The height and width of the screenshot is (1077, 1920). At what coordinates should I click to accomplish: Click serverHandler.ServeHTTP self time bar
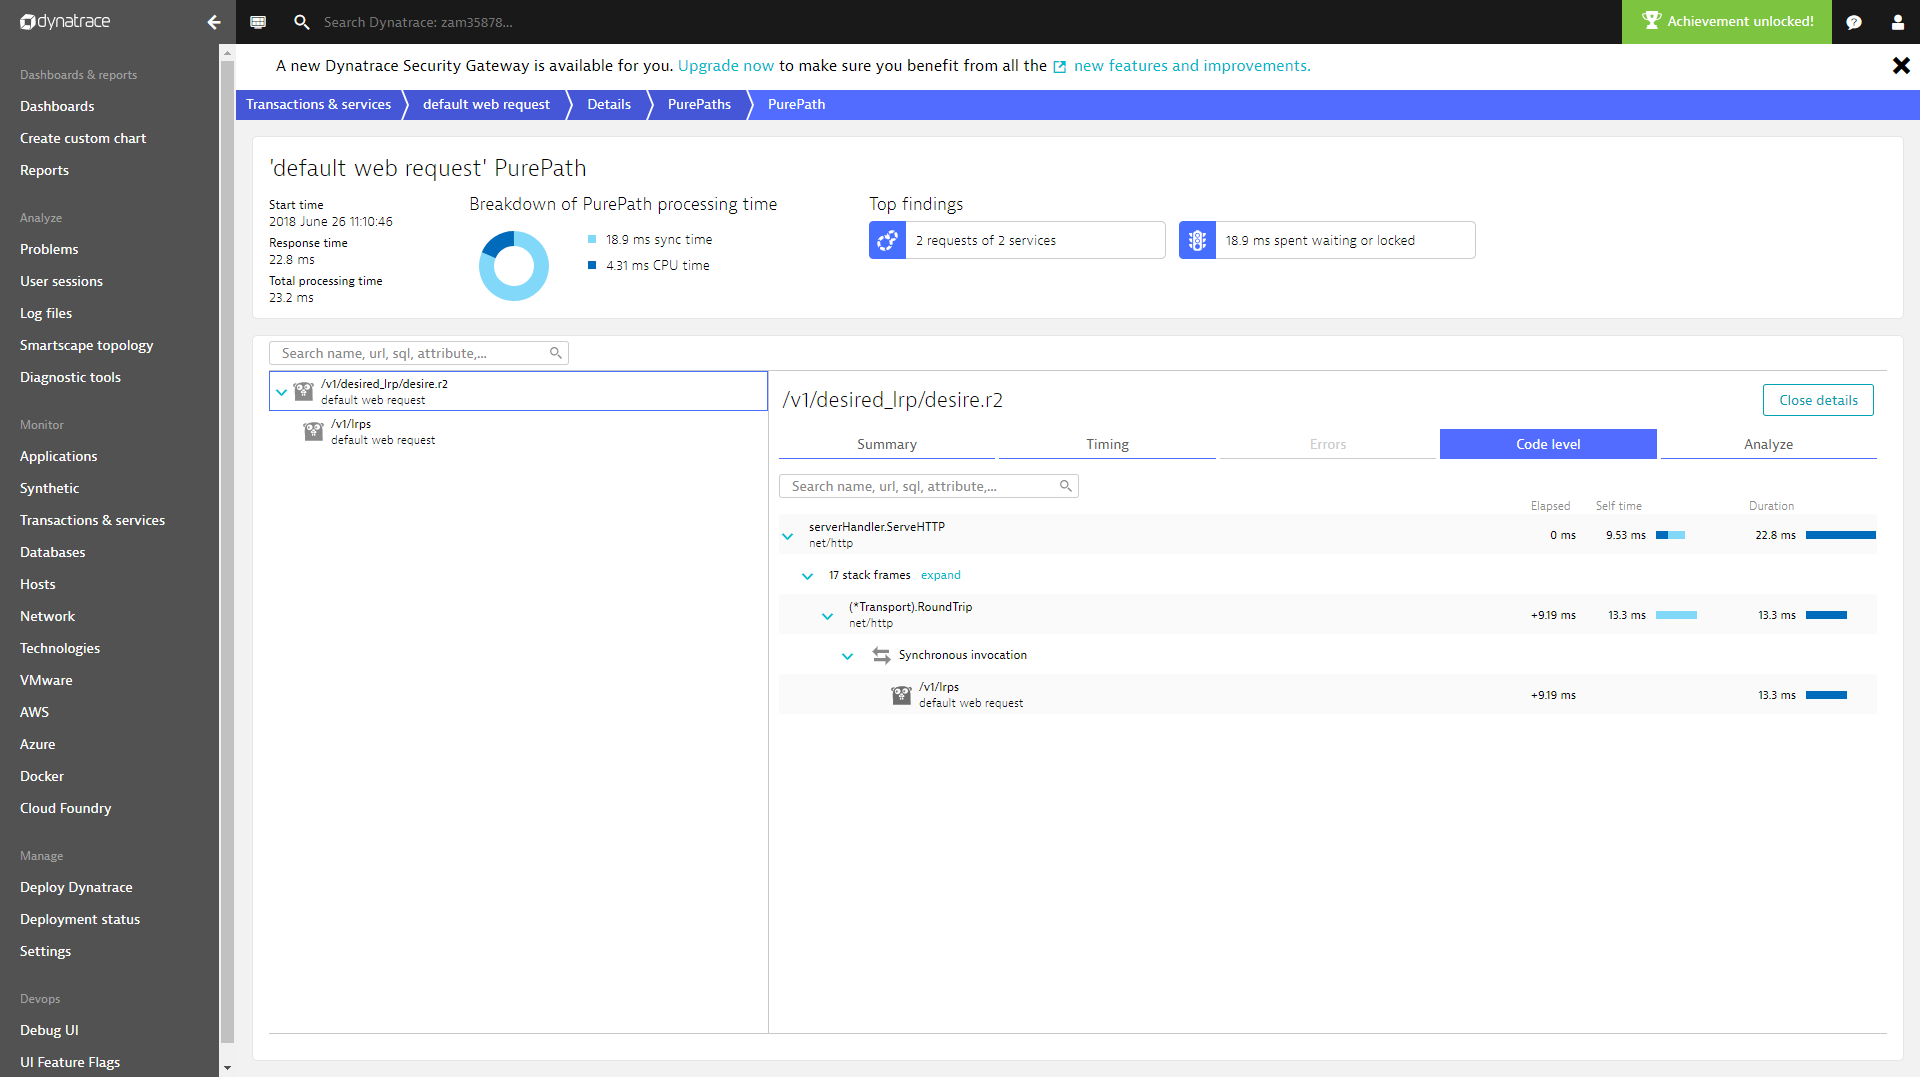tap(1671, 535)
